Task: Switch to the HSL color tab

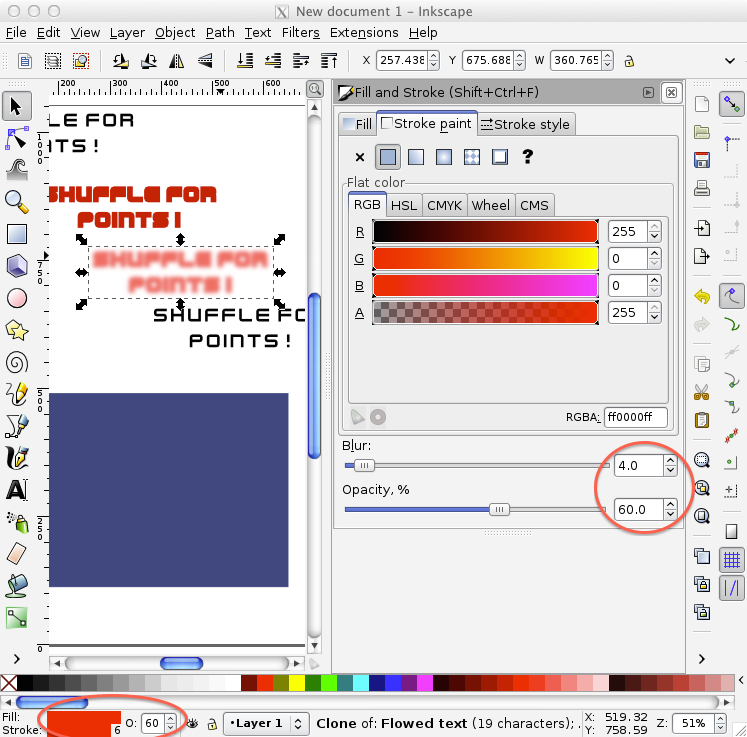Action: [x=404, y=205]
